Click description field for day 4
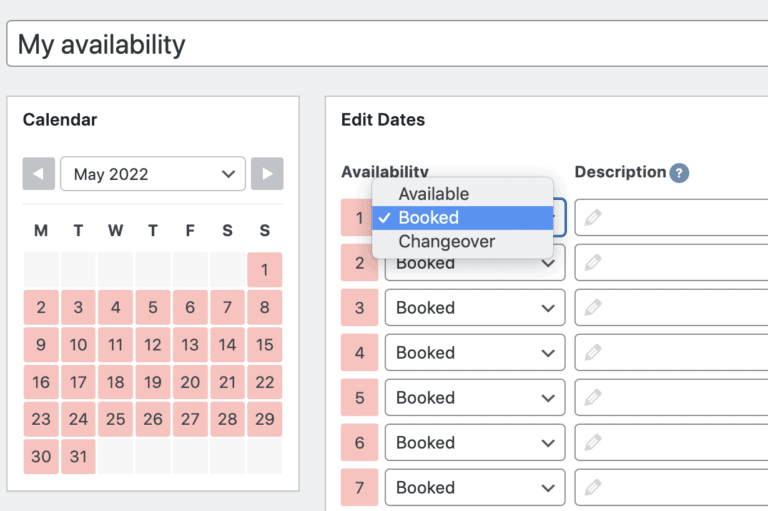The width and height of the screenshot is (768, 511). [671, 353]
